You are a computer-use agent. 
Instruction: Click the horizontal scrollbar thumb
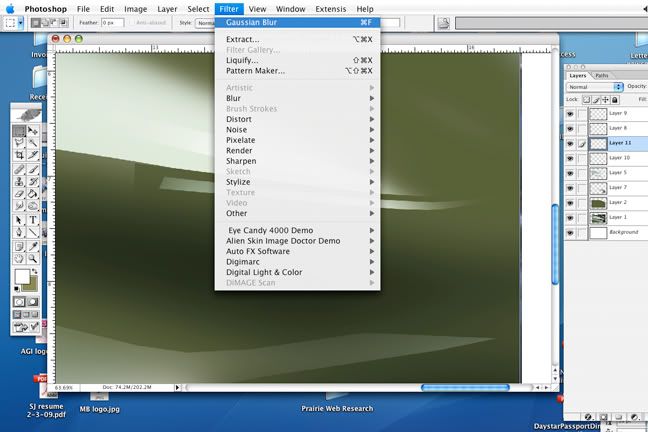coord(465,387)
